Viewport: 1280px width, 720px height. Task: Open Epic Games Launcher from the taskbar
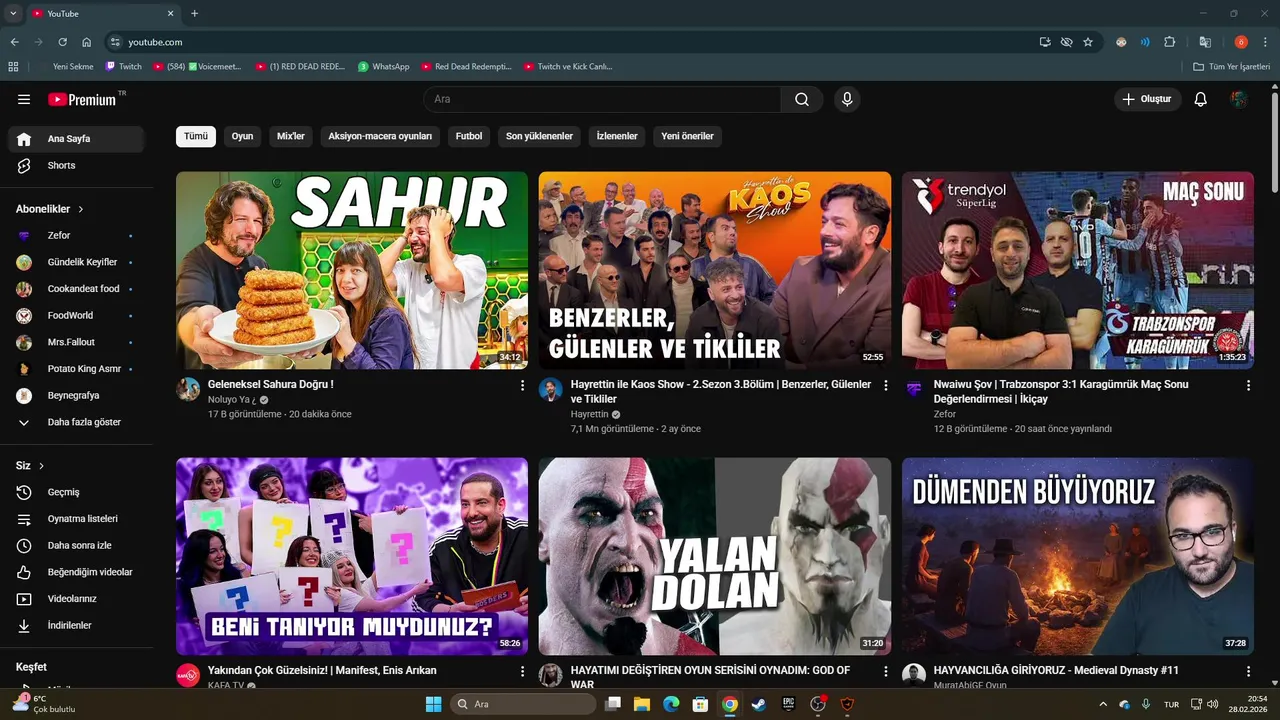[x=788, y=704]
